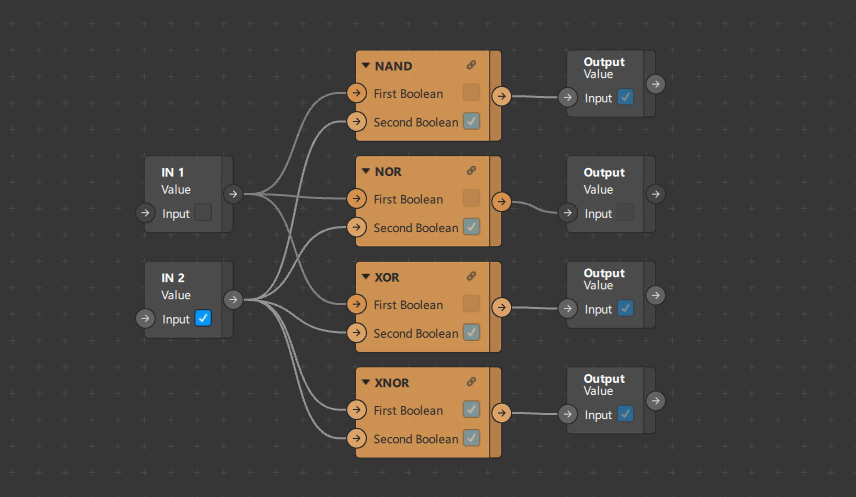Toggle XNOR Second Boolean checkbox
Viewport: 856px width, 497px height.
(x=471, y=437)
